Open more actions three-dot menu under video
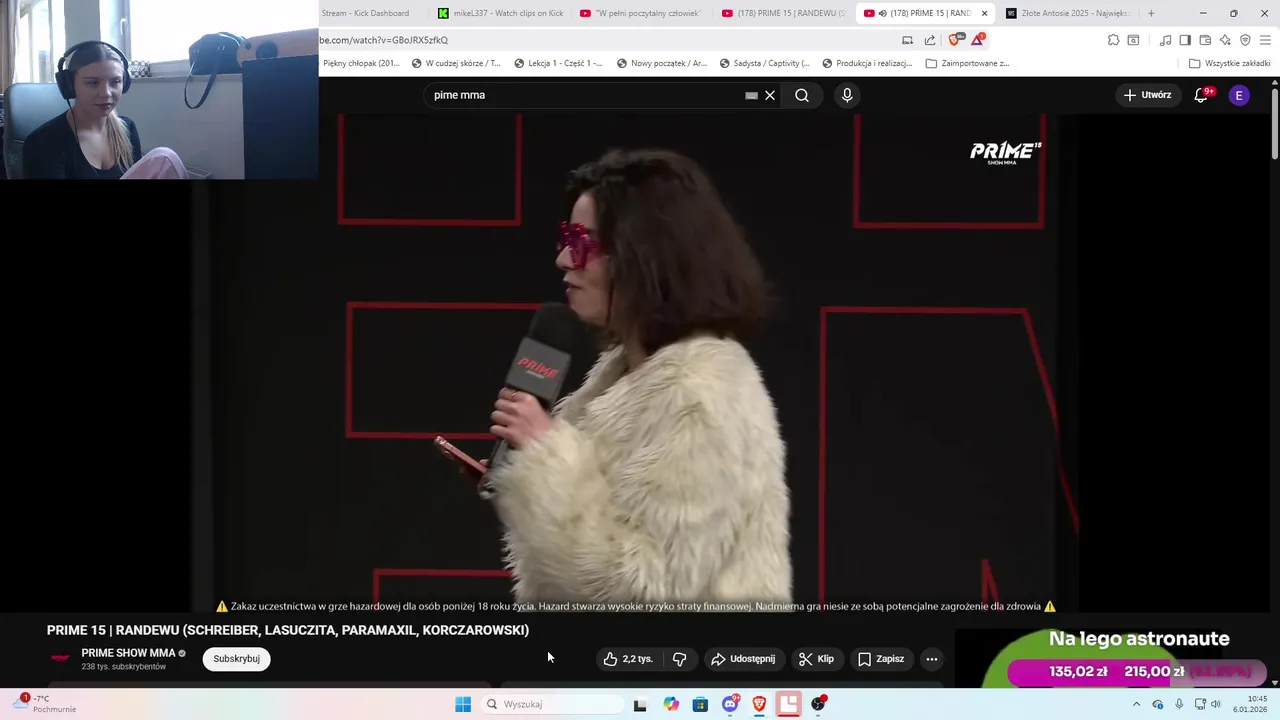Image resolution: width=1280 pixels, height=720 pixels. tap(932, 659)
